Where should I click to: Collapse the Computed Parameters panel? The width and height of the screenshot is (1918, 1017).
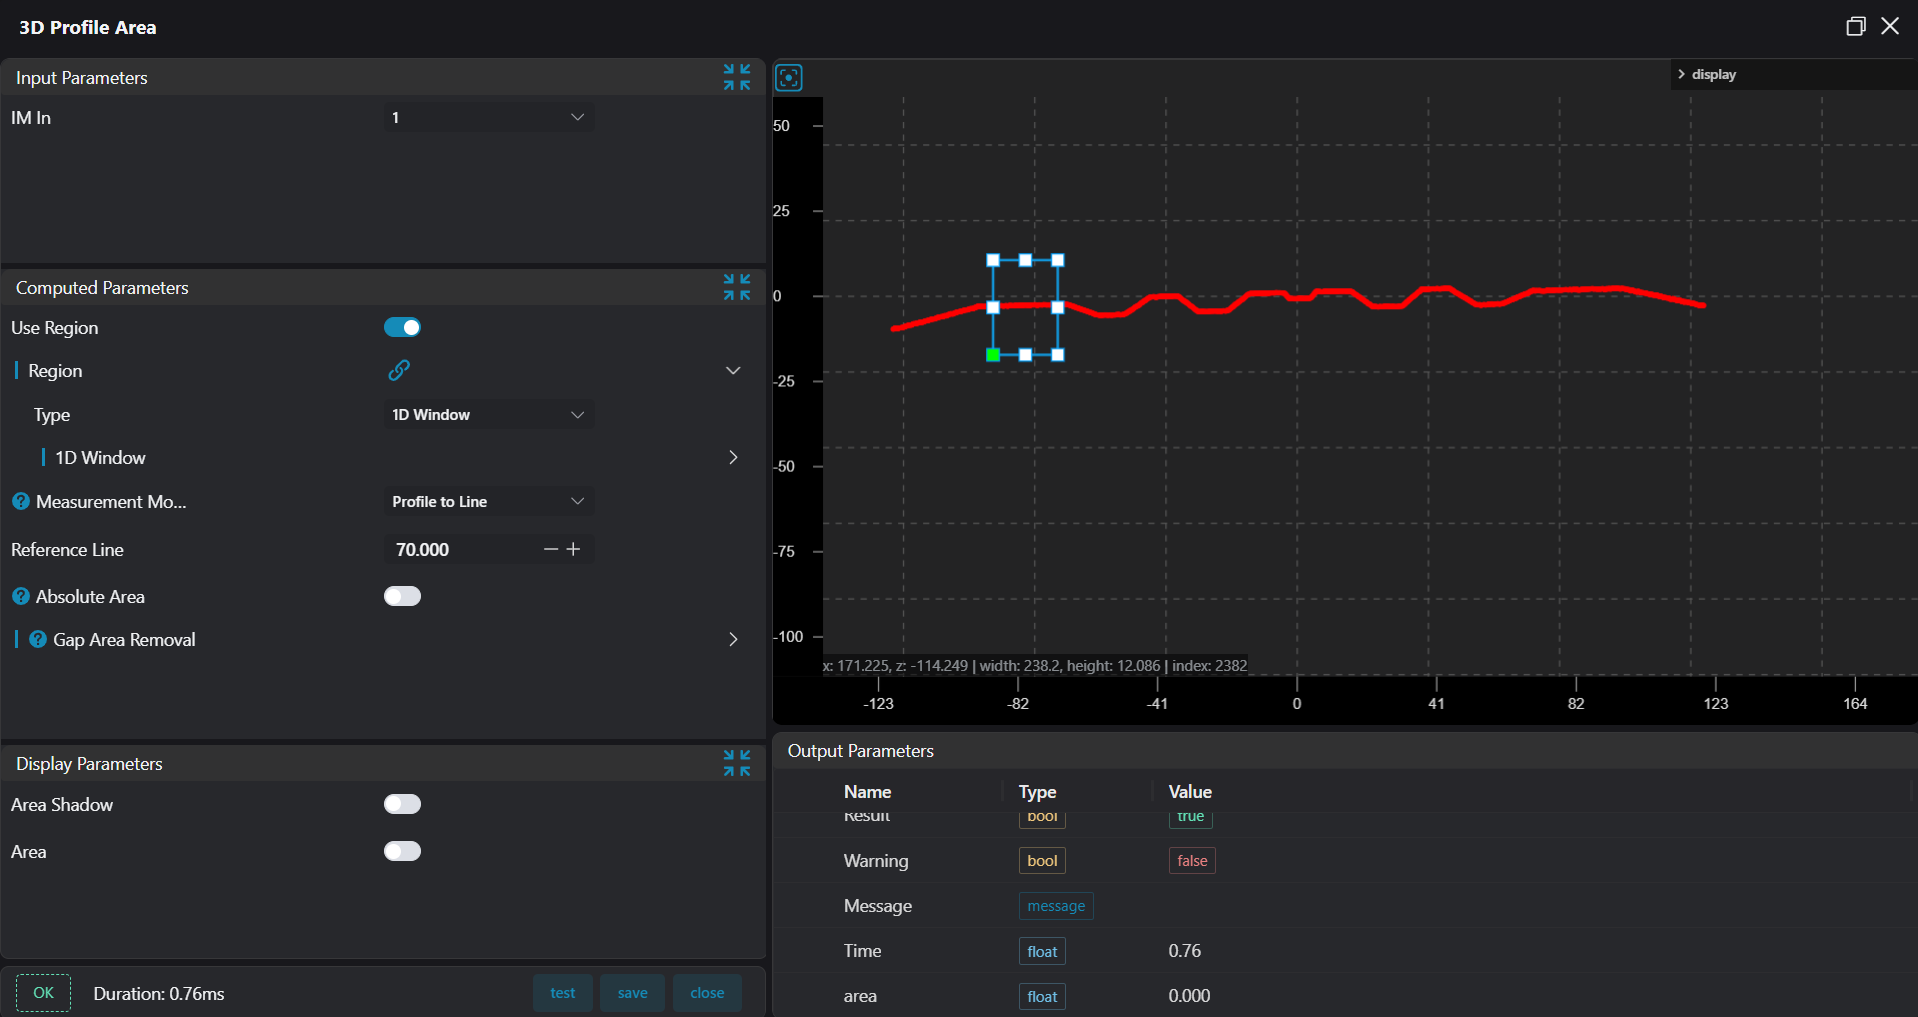coord(737,287)
